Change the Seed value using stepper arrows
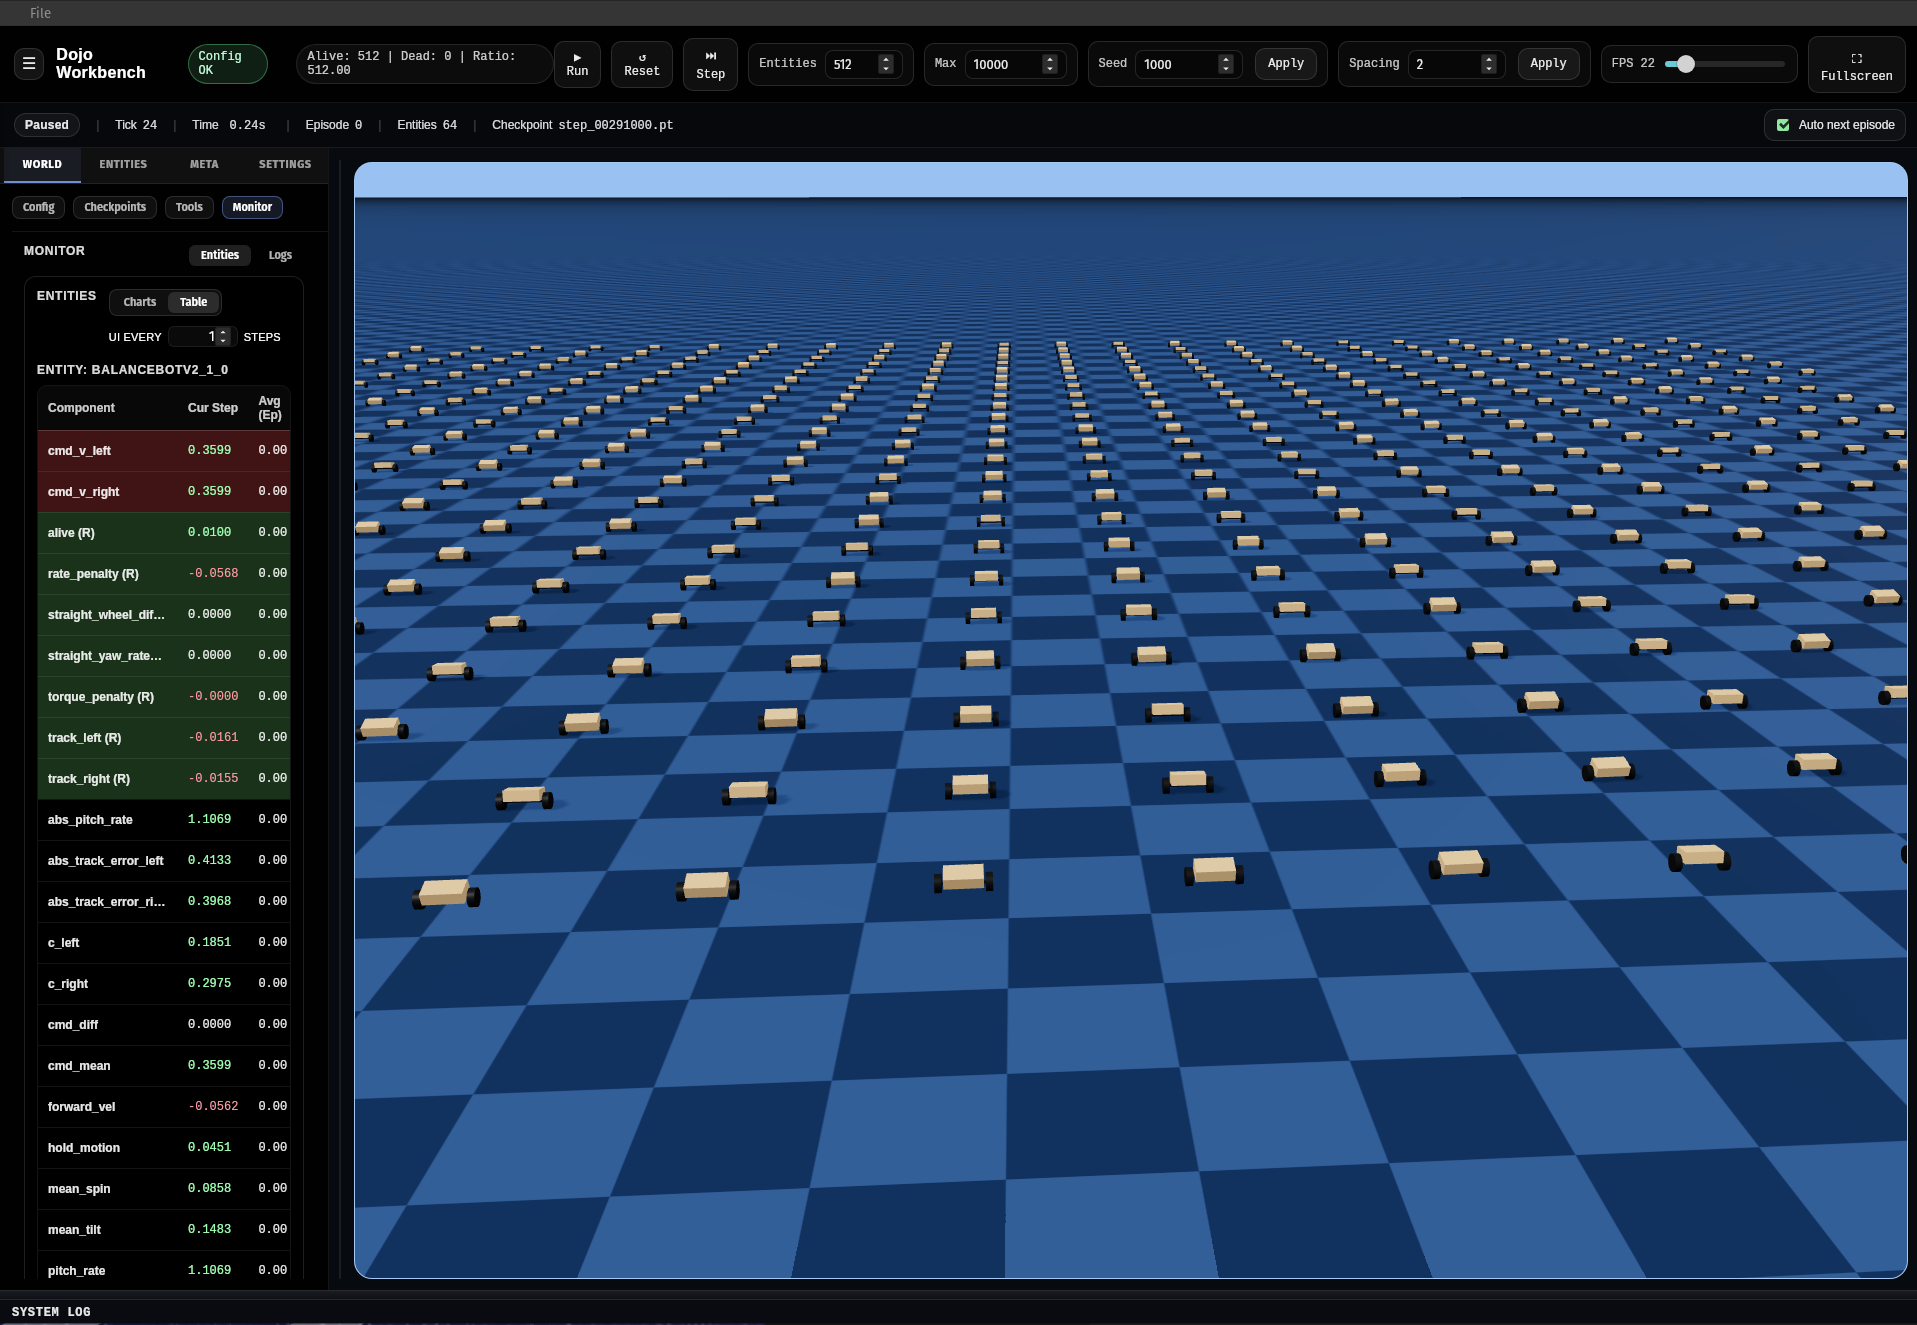Screen dimensions: 1917x1325 coord(1225,64)
